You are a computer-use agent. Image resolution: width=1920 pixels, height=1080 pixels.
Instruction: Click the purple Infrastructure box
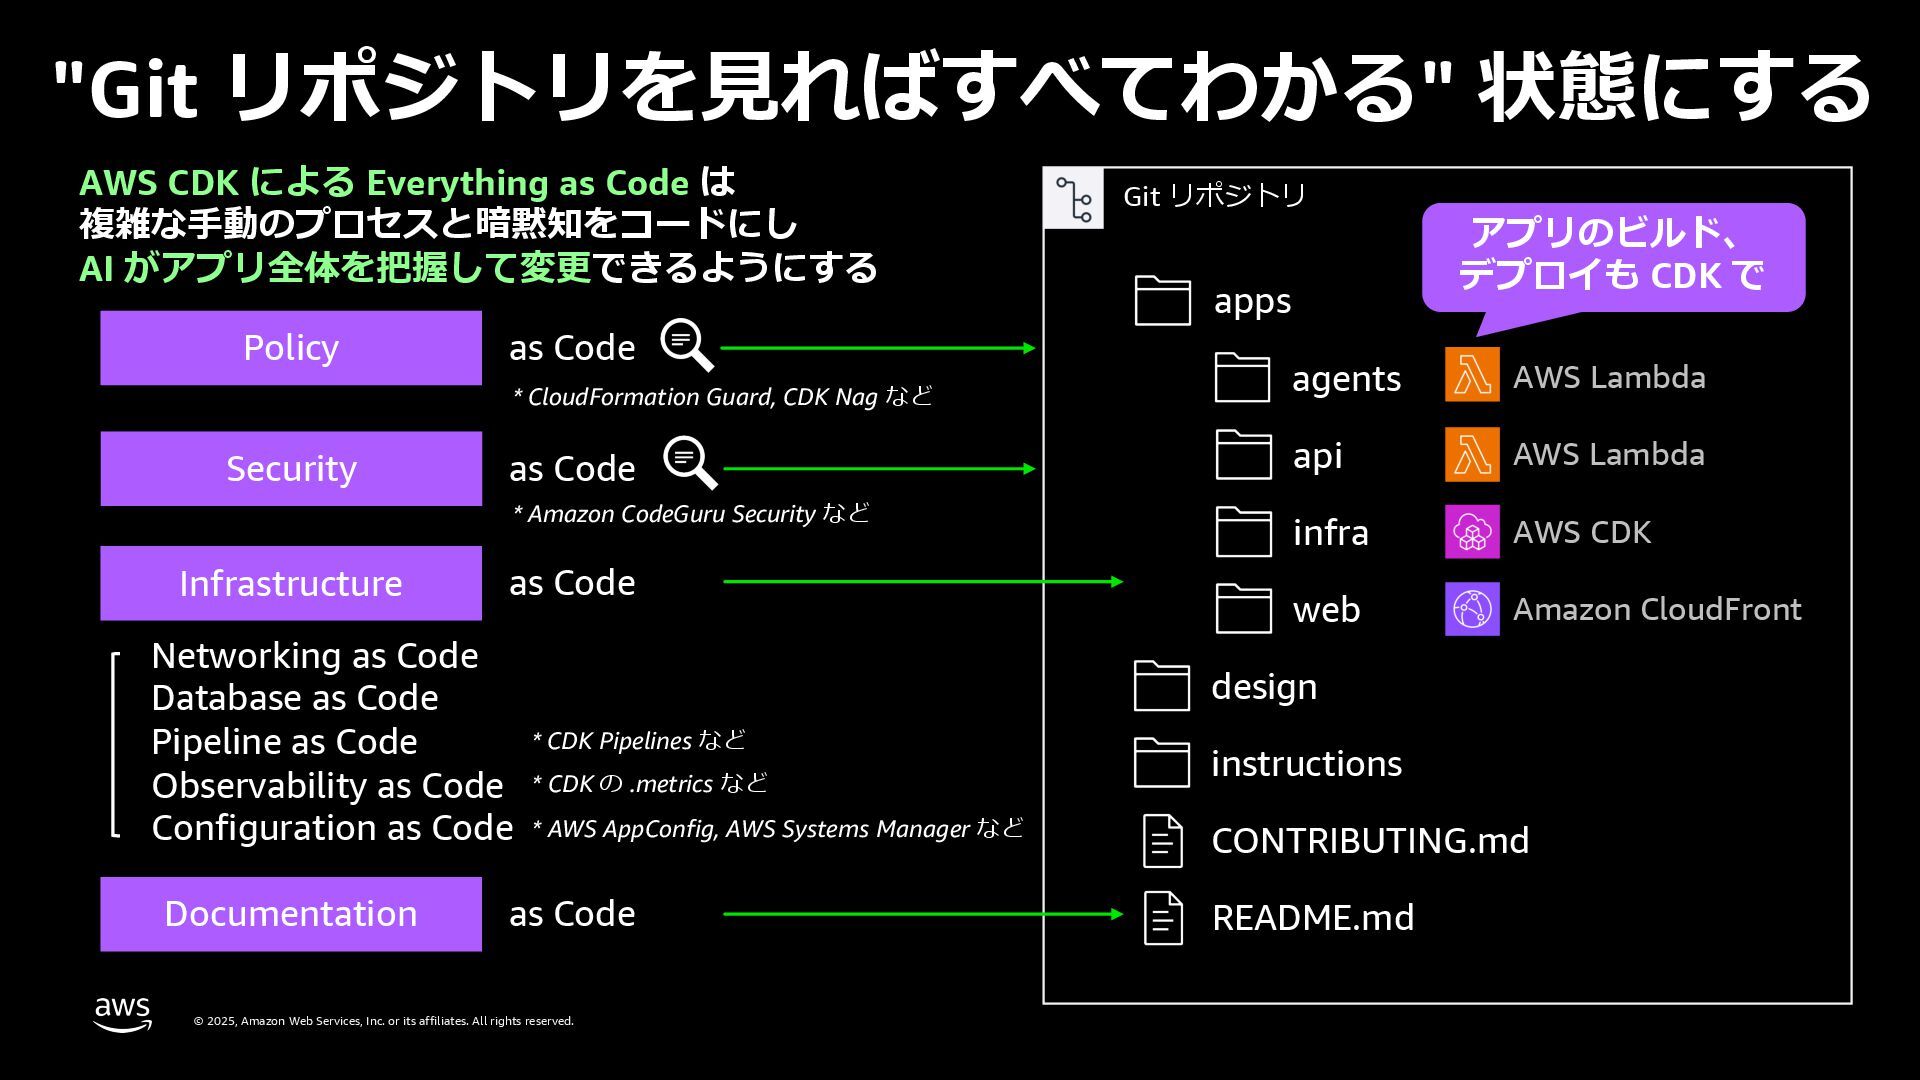[291, 583]
